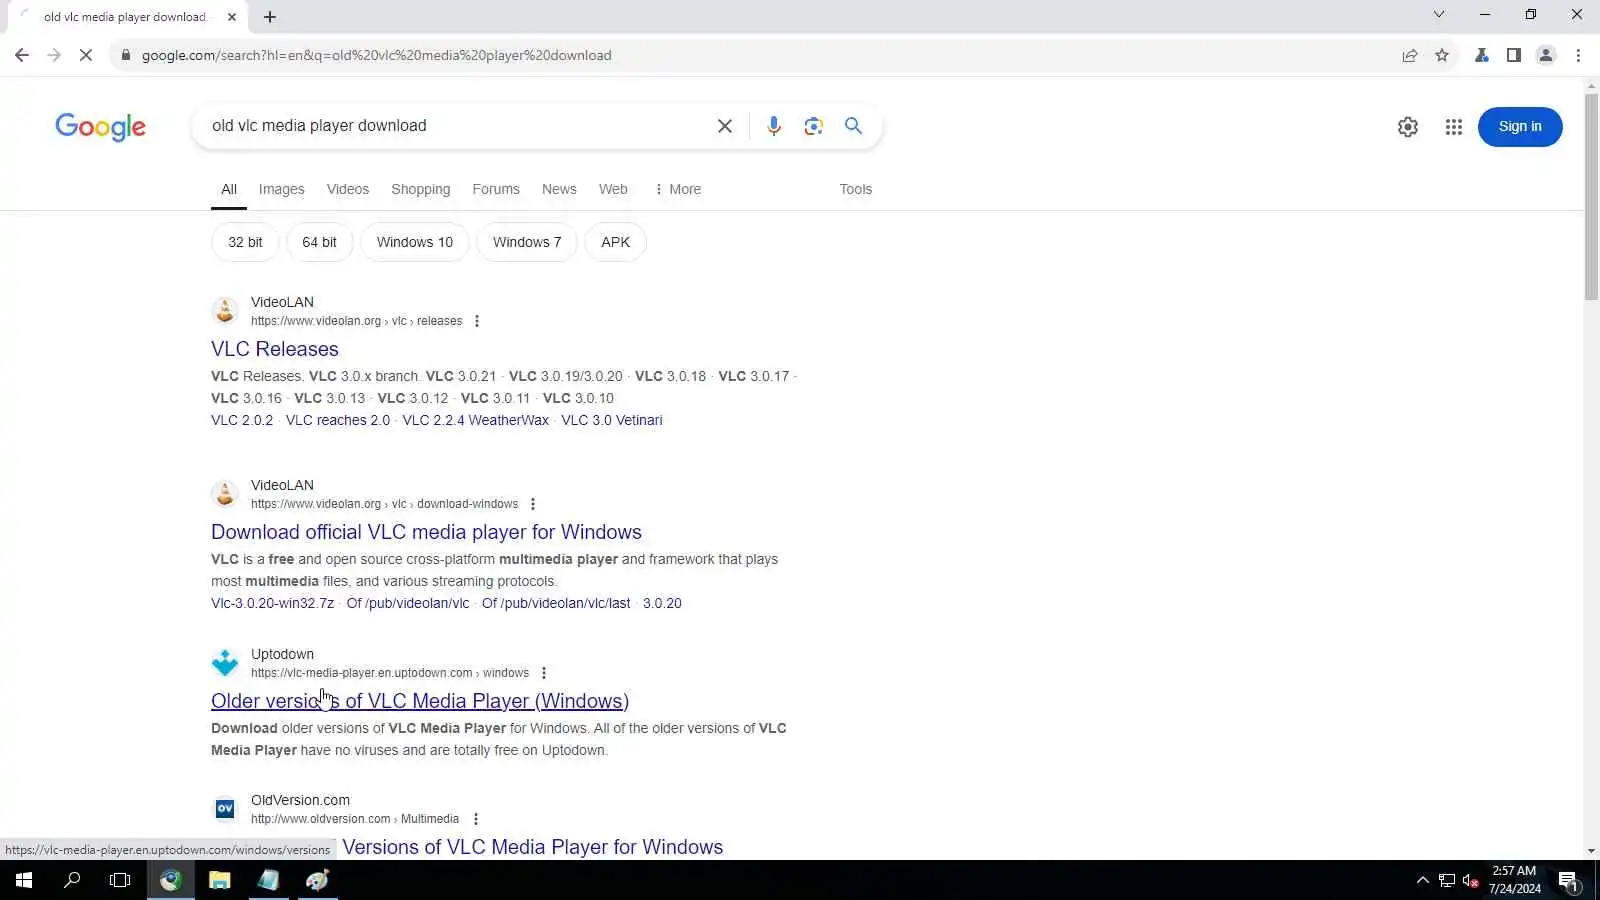Switch to the Web tab

613,189
